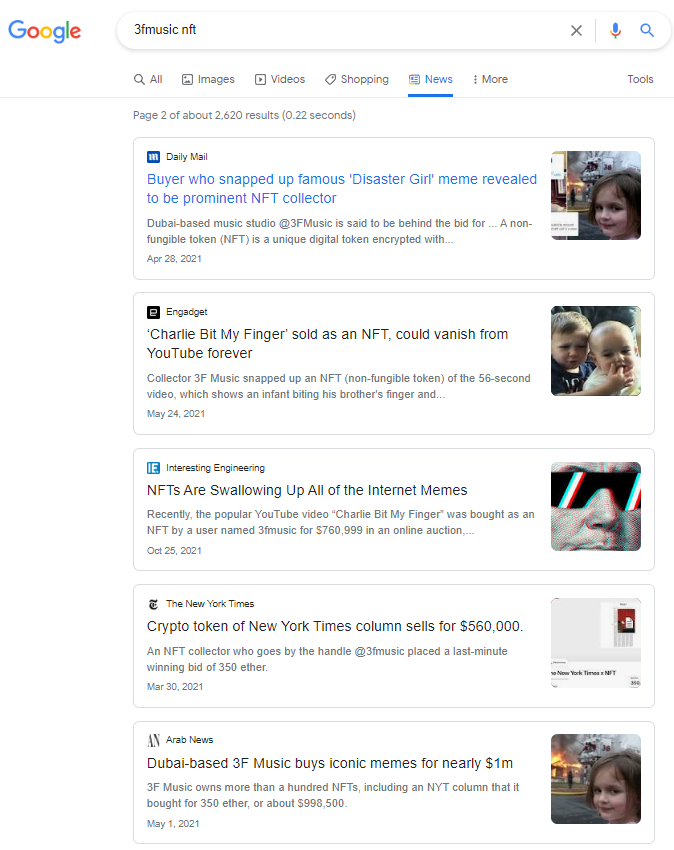Click 'Page 2 of about 2,620 results' text
This screenshot has width=674, height=850.
(x=244, y=115)
